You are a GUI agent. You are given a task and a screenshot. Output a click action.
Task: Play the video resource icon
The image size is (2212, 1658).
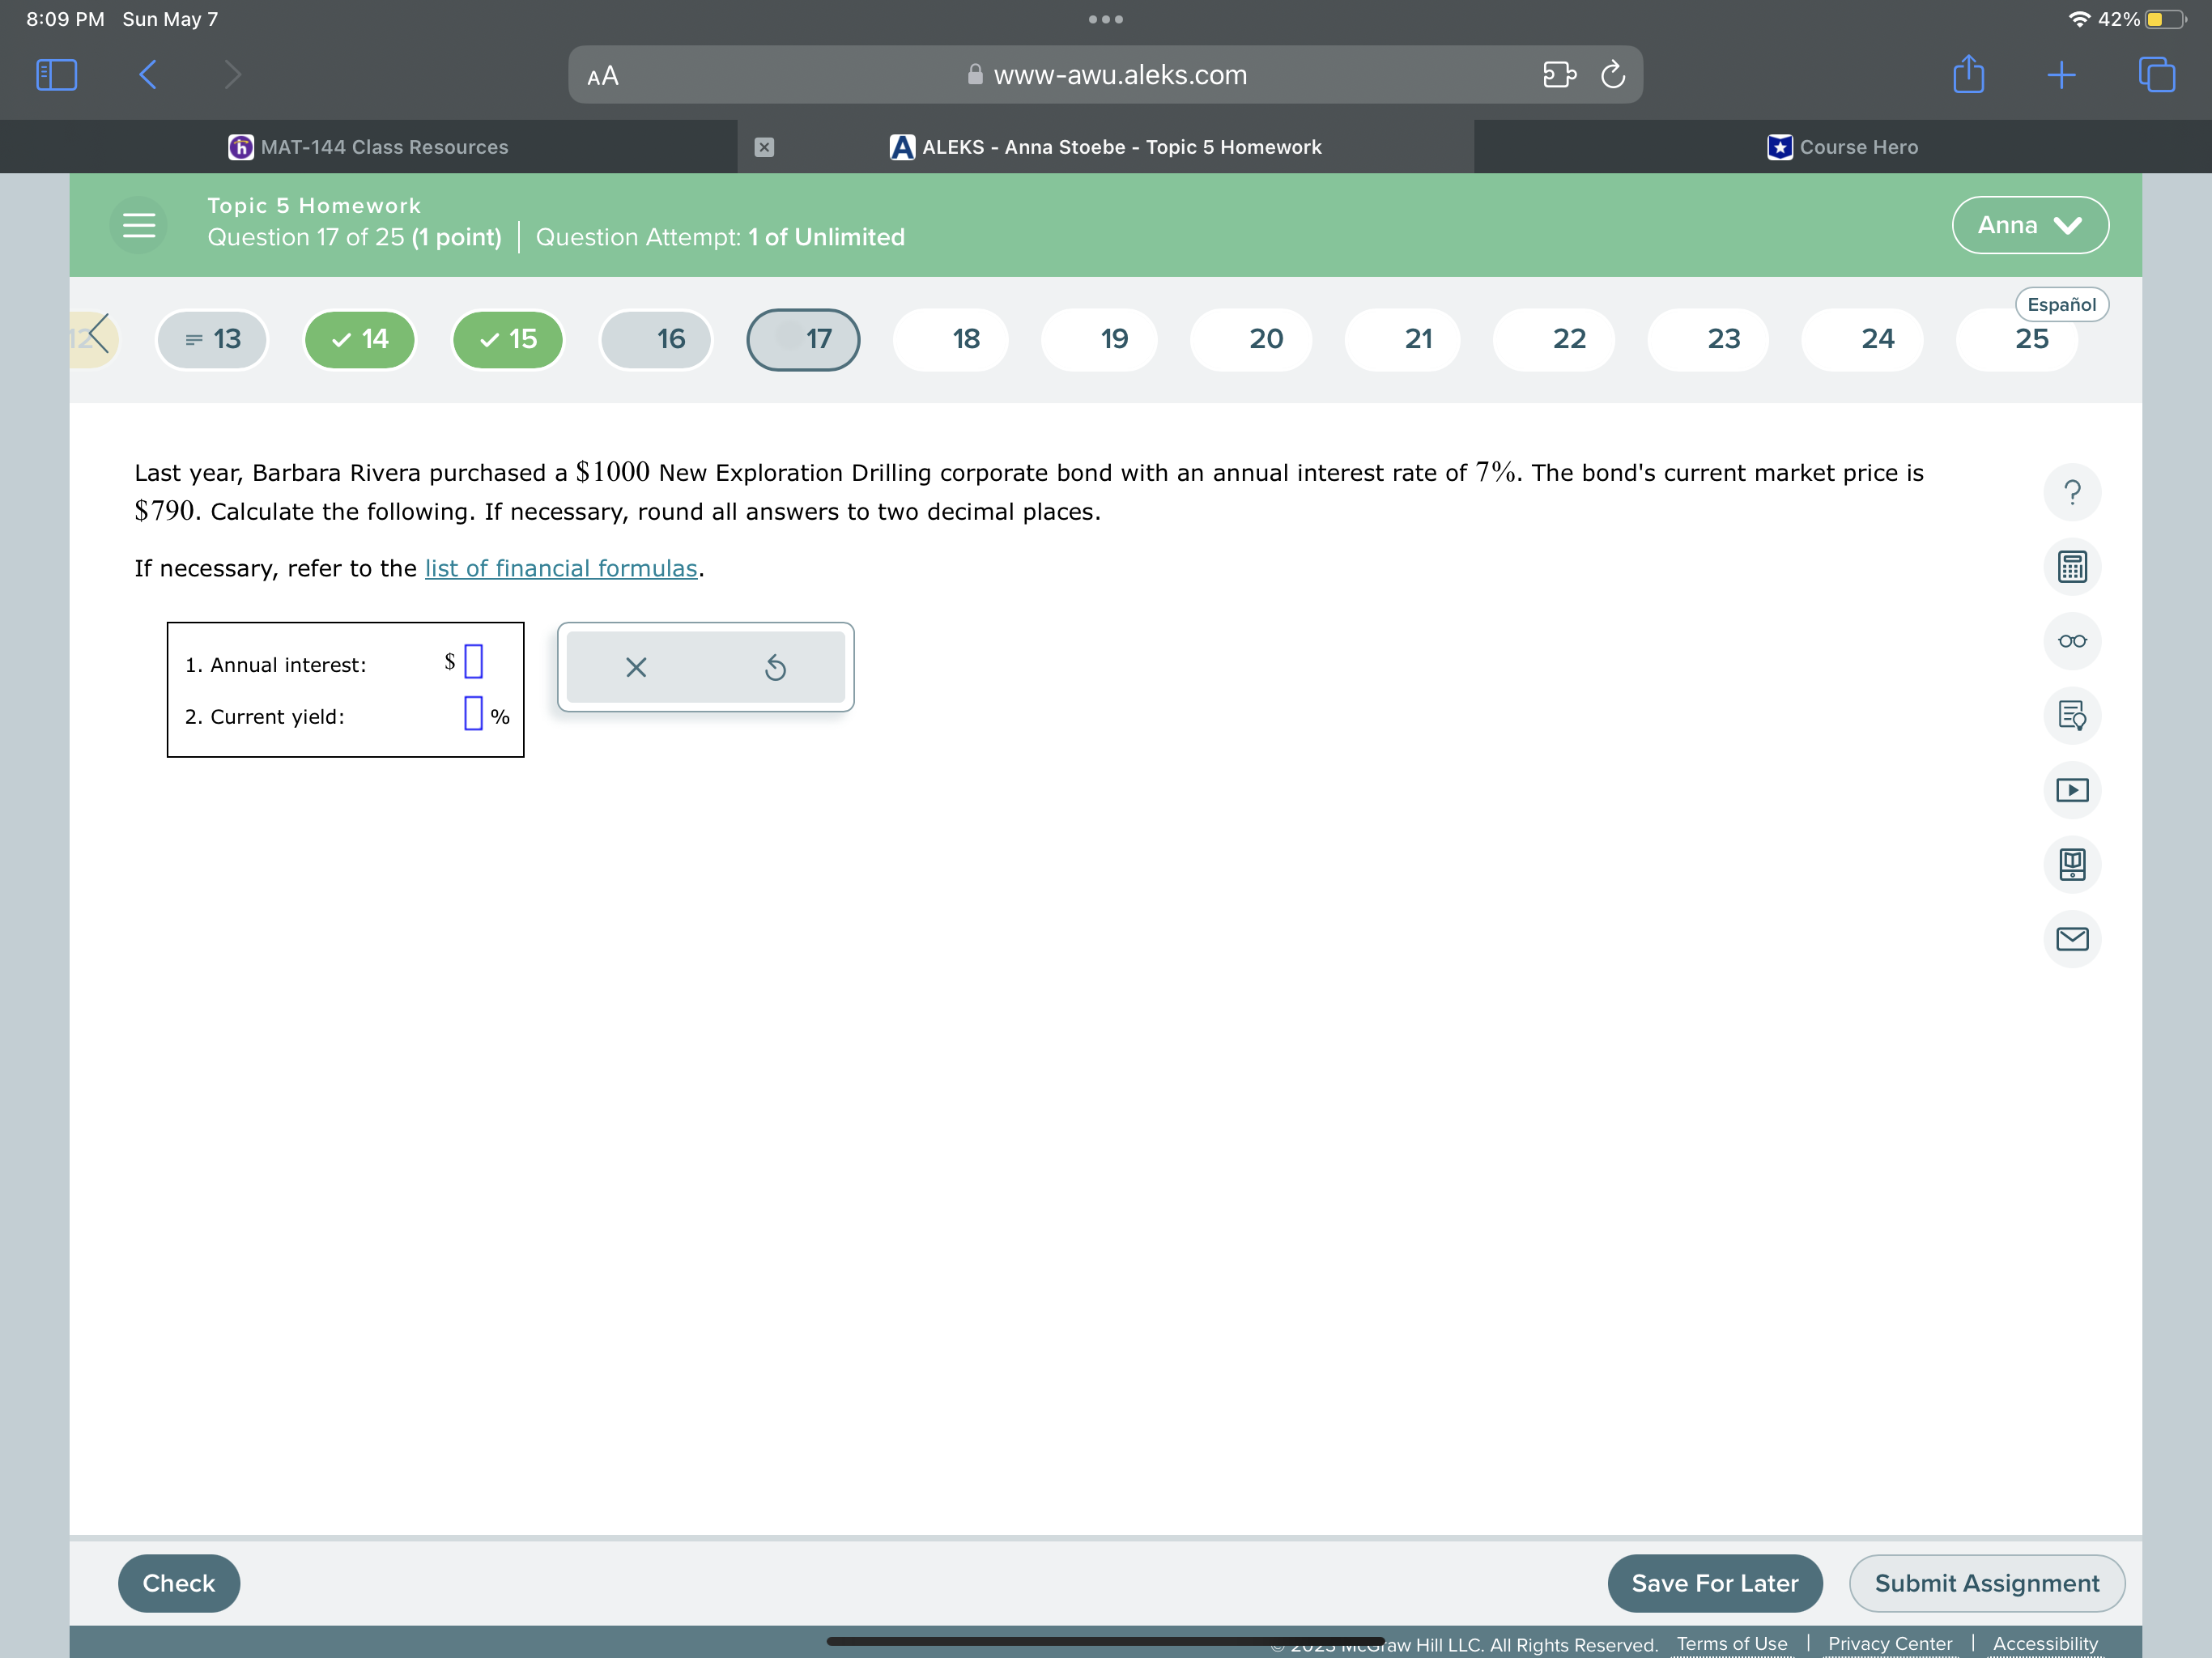click(2071, 790)
